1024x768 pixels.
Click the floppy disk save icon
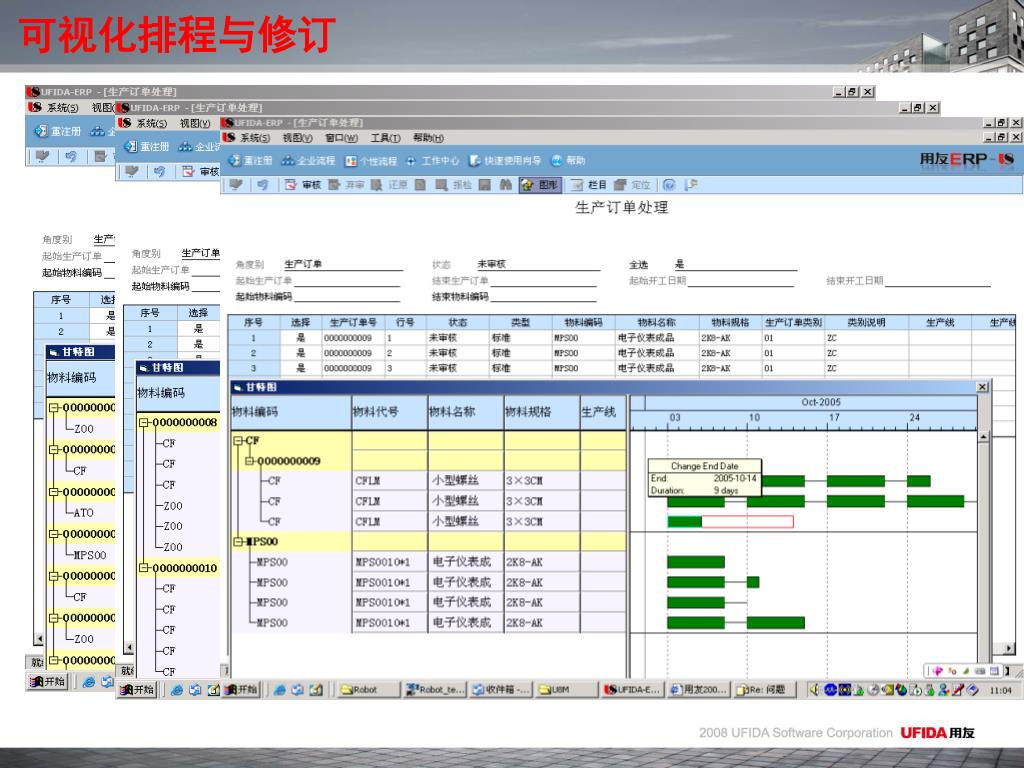click(485, 185)
